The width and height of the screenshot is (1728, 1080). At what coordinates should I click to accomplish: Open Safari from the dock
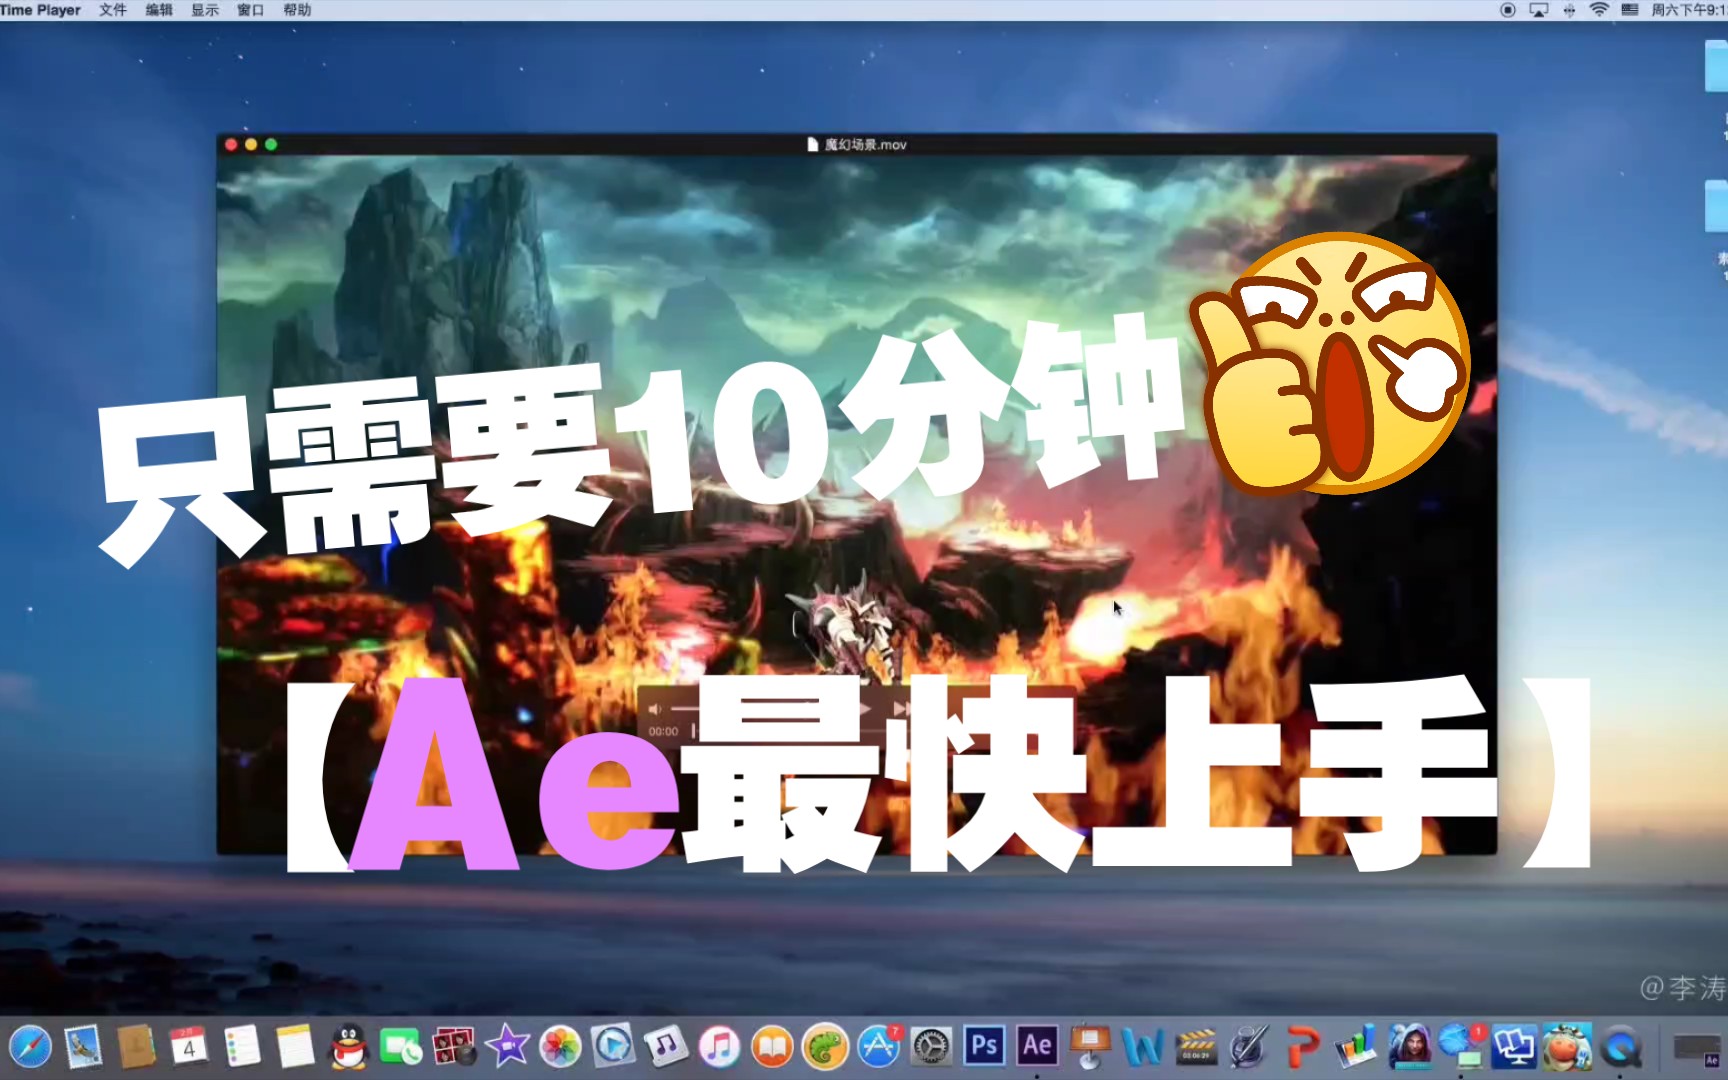[x=29, y=1047]
